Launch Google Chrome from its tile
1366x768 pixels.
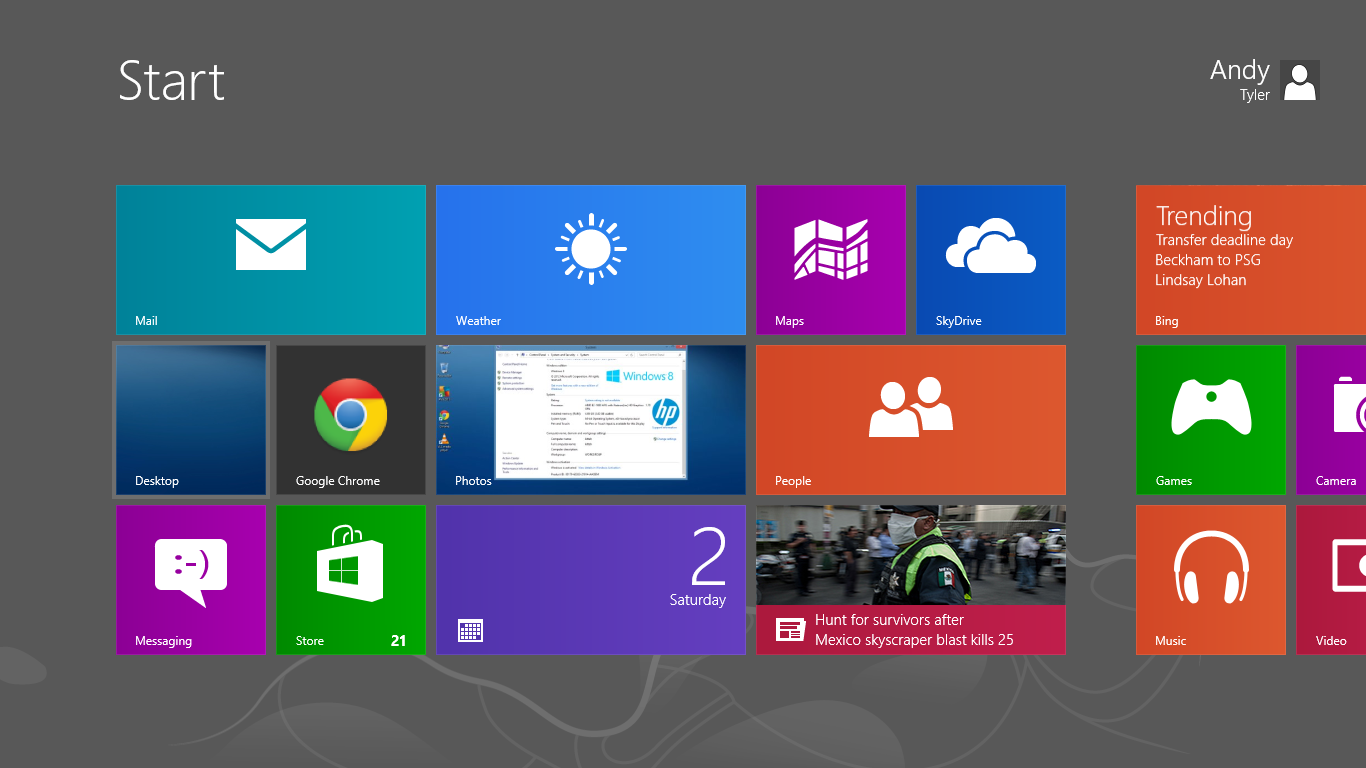click(x=351, y=420)
